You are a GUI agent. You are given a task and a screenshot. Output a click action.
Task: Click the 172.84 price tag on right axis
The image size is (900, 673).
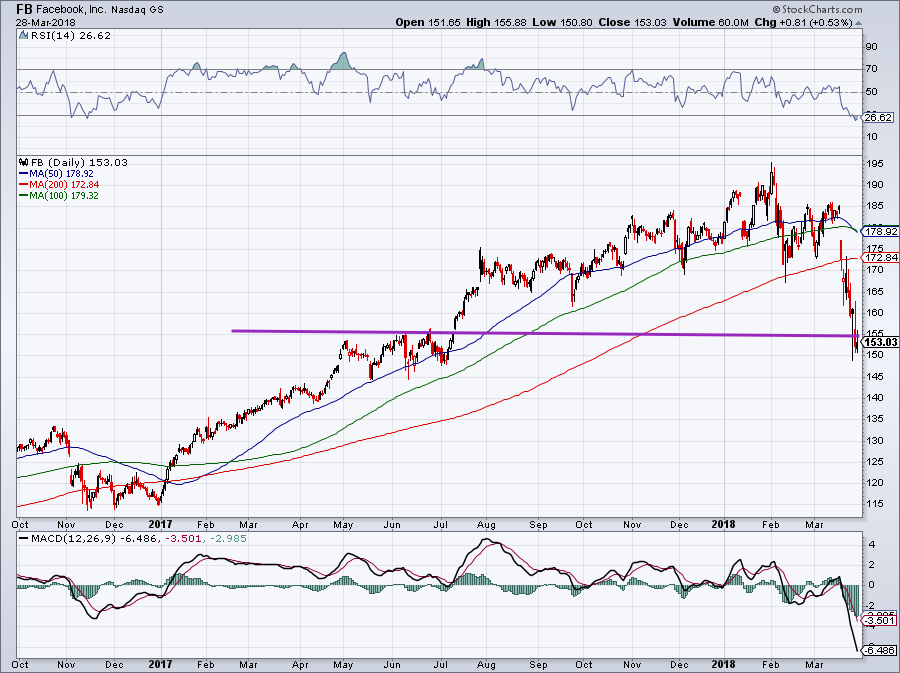pyautogui.click(x=880, y=258)
